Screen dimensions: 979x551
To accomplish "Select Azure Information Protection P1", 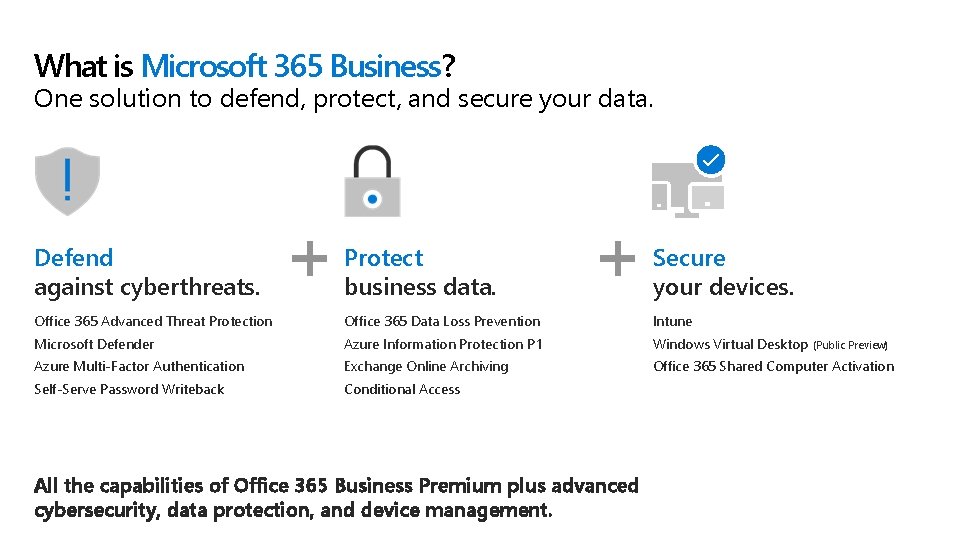I will 443,344.
